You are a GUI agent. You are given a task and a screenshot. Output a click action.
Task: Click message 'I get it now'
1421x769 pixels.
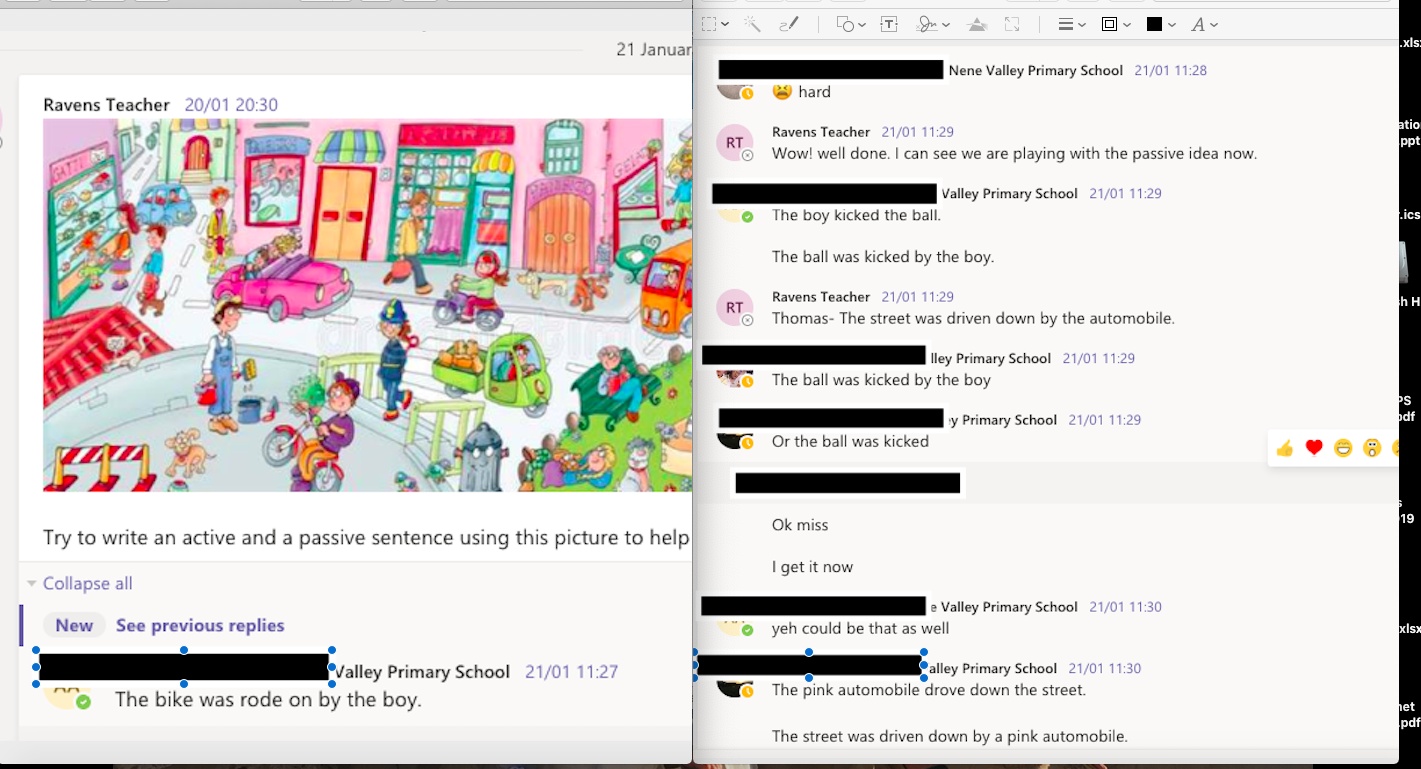click(x=812, y=567)
